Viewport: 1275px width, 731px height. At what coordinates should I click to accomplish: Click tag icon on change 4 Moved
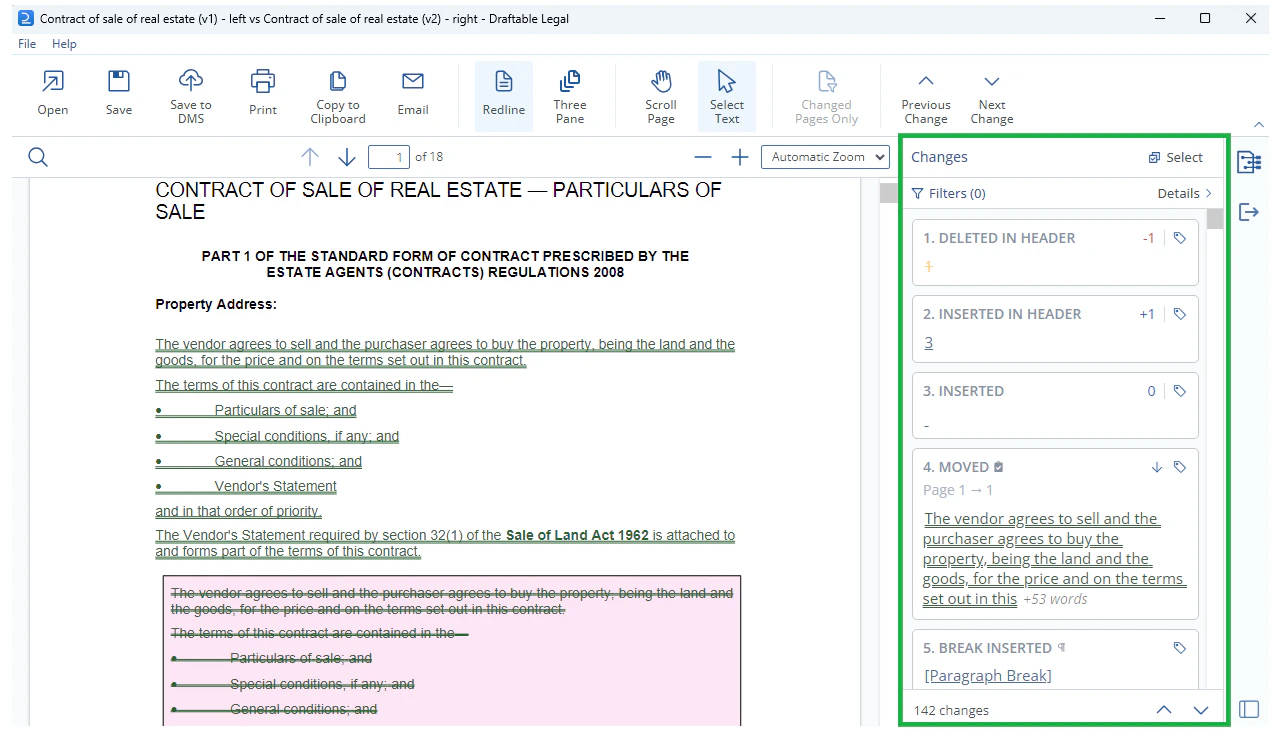pos(1180,467)
